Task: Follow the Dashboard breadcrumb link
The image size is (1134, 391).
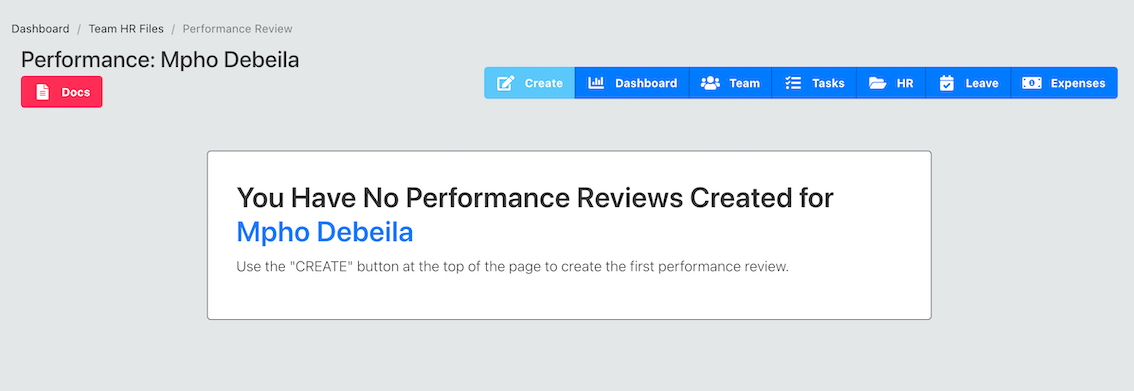Action: click(40, 29)
